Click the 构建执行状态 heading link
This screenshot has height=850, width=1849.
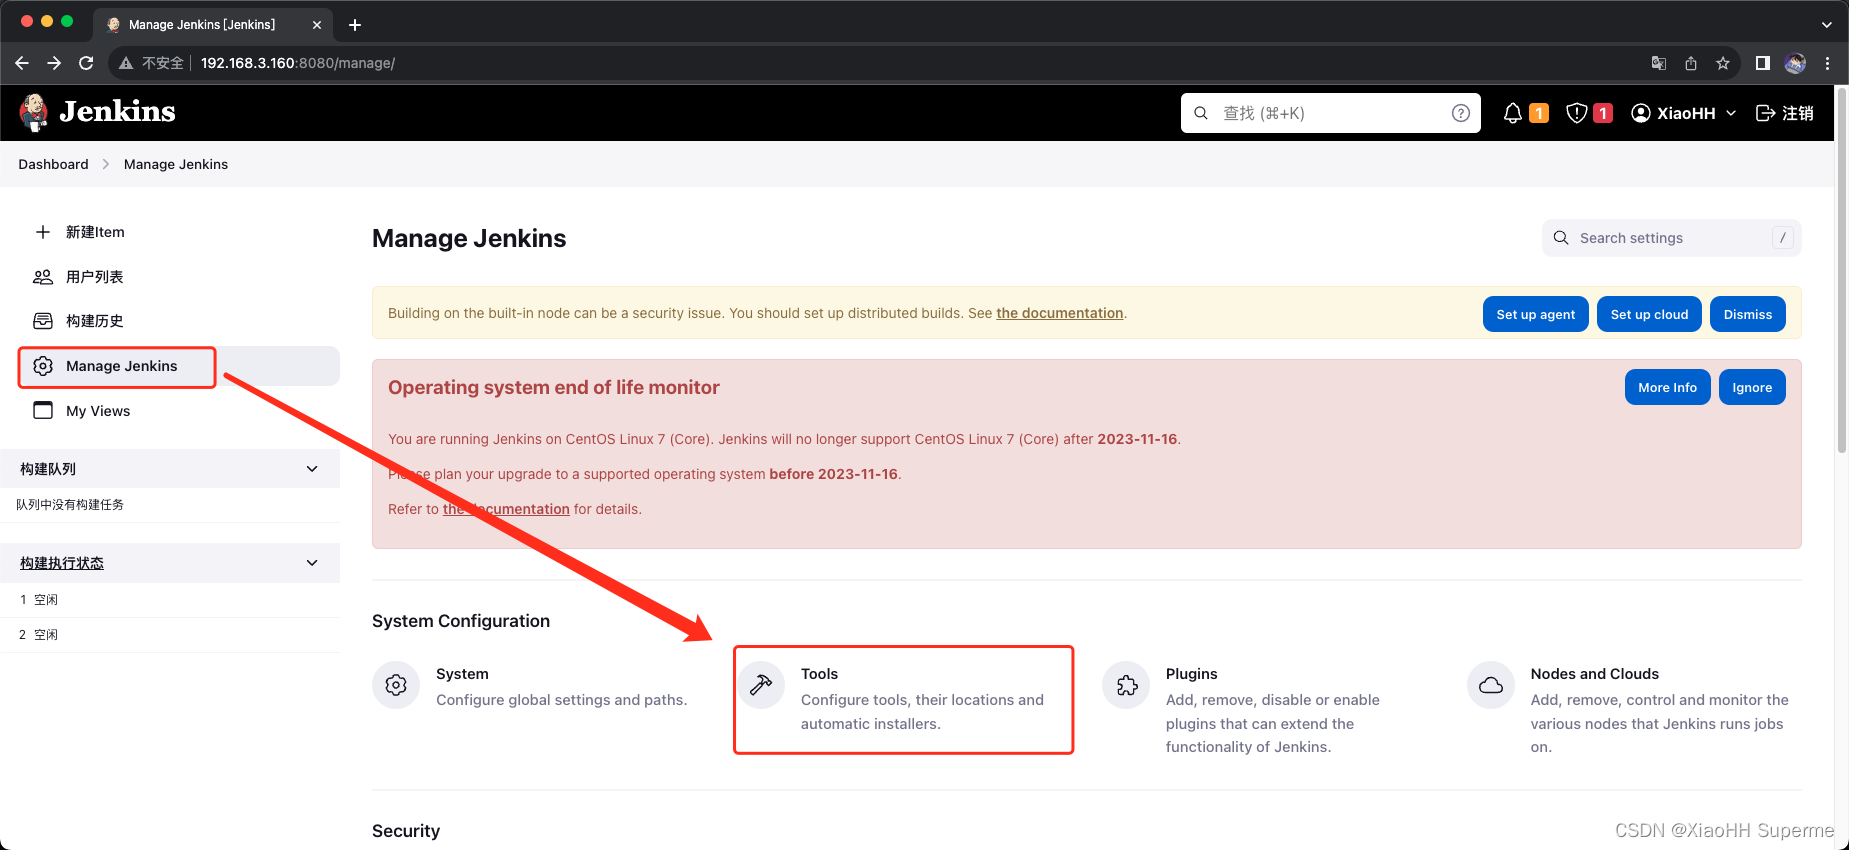62,563
